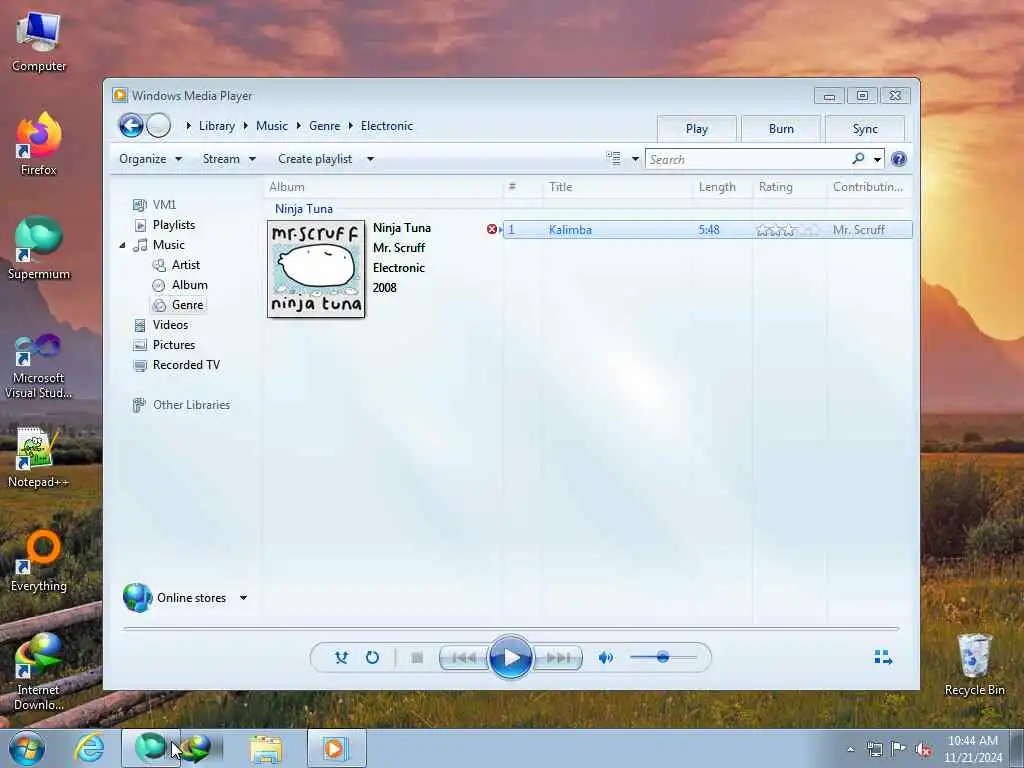This screenshot has height=768, width=1024.
Task: Click Create playlist
Action: pyautogui.click(x=315, y=159)
